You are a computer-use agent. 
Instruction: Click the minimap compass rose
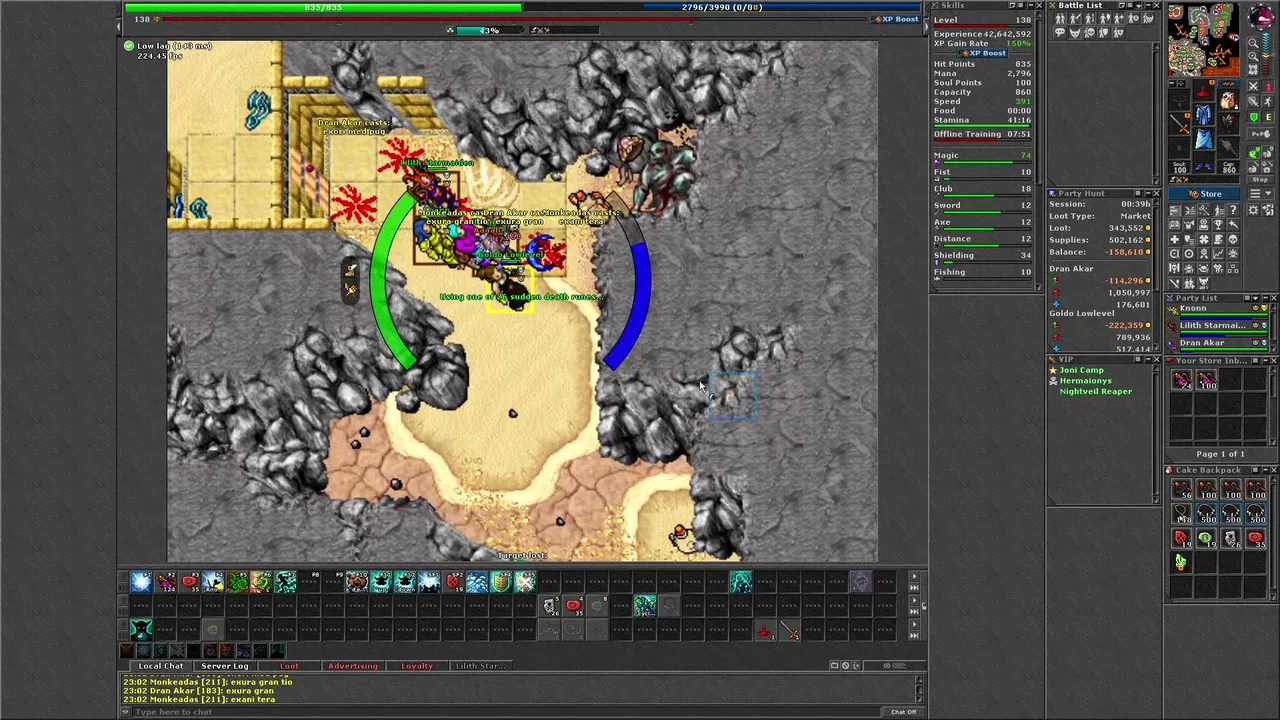click(1260, 17)
